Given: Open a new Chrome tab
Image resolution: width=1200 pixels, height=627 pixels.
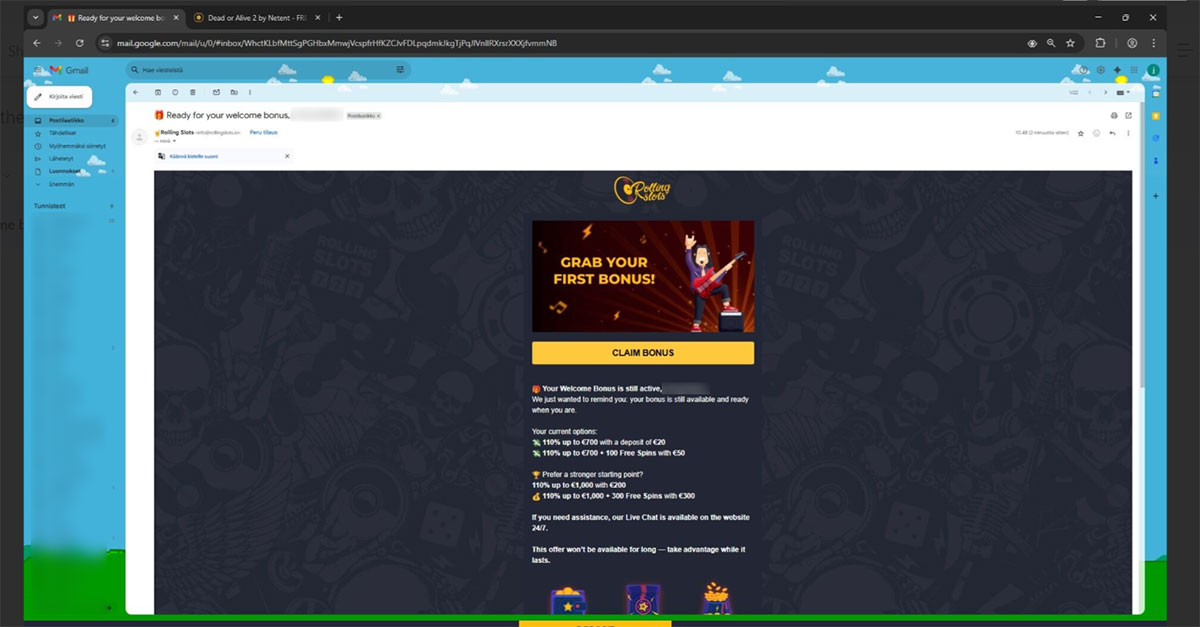Looking at the screenshot, I should [x=339, y=17].
